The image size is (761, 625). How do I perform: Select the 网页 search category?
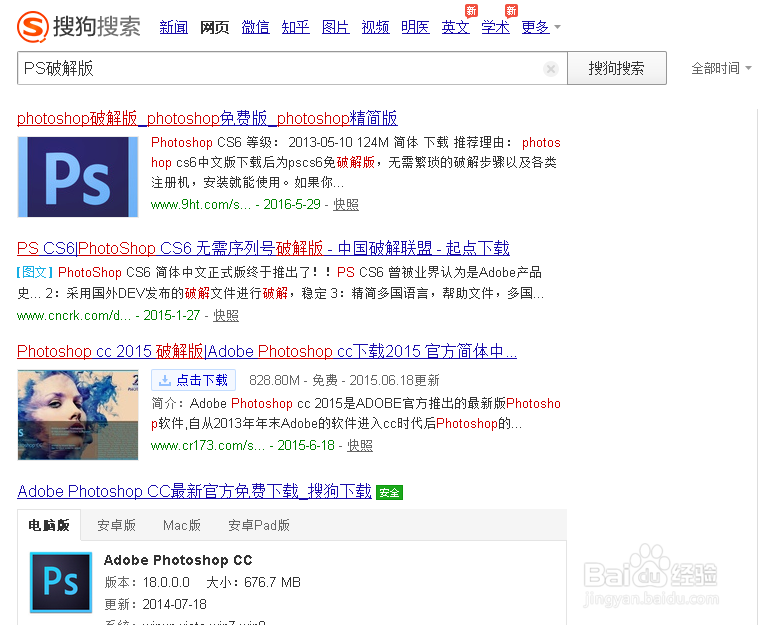[215, 27]
